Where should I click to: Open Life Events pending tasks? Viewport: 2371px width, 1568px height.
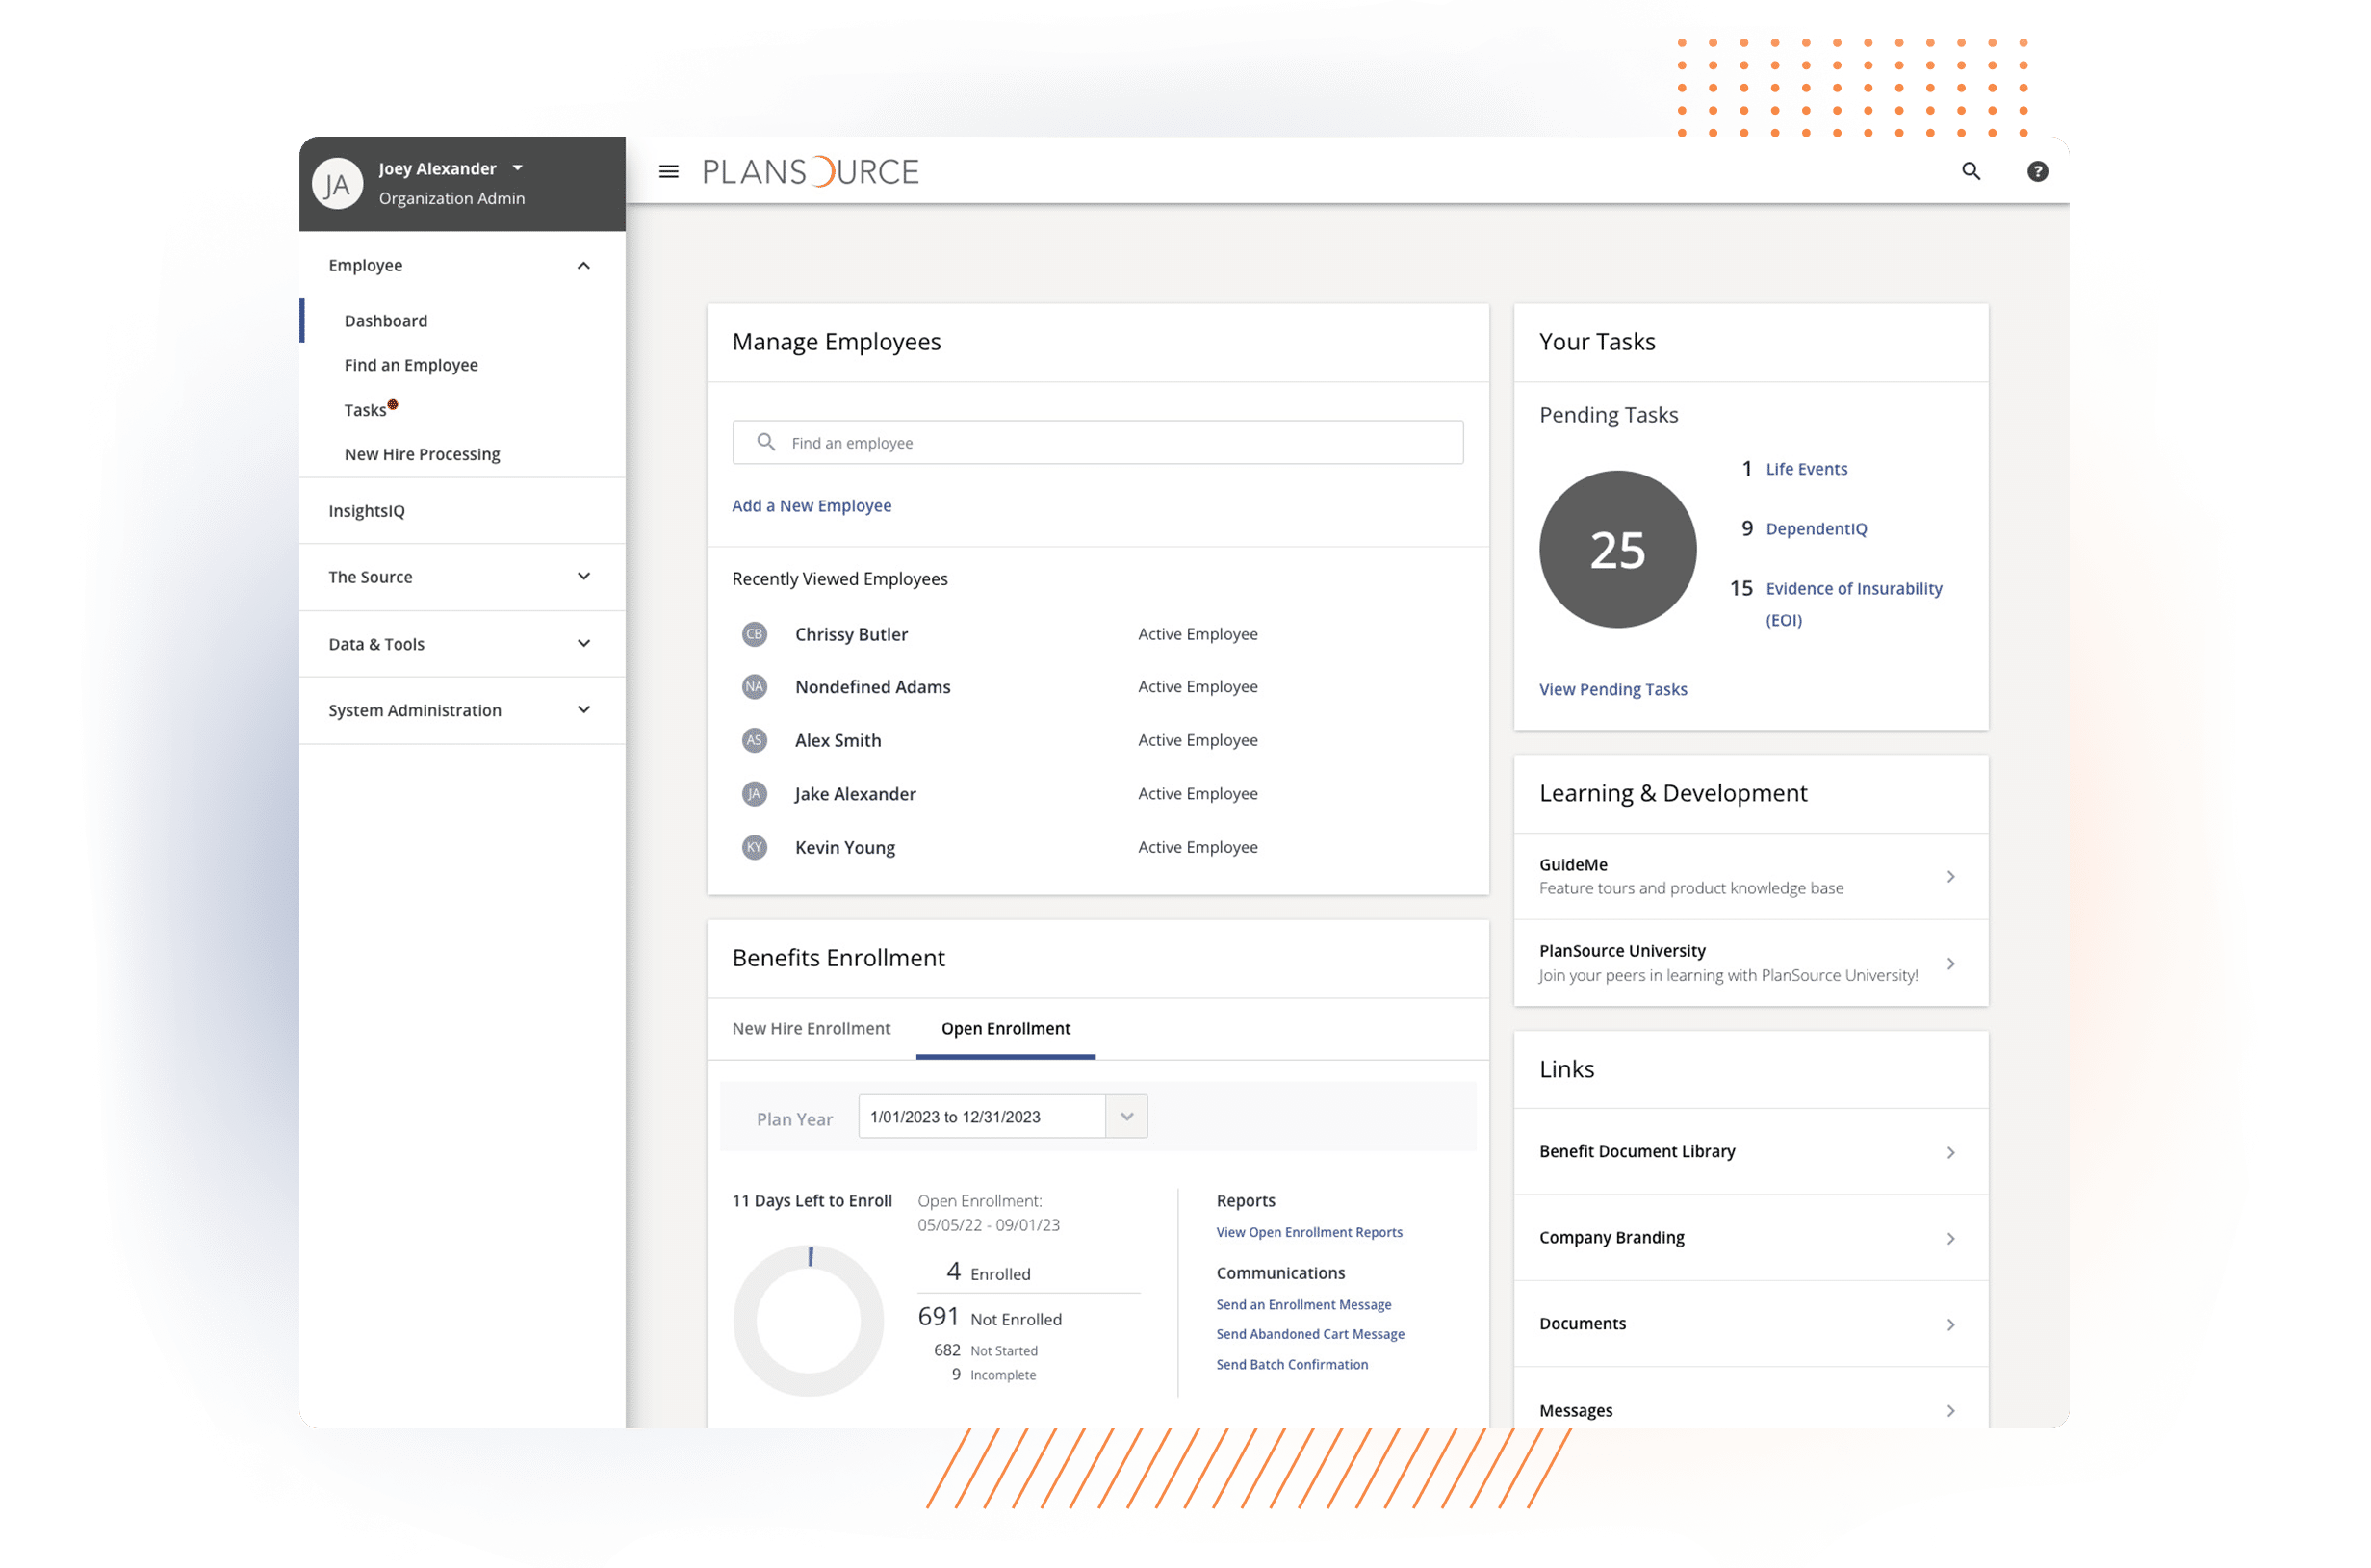[1806, 469]
